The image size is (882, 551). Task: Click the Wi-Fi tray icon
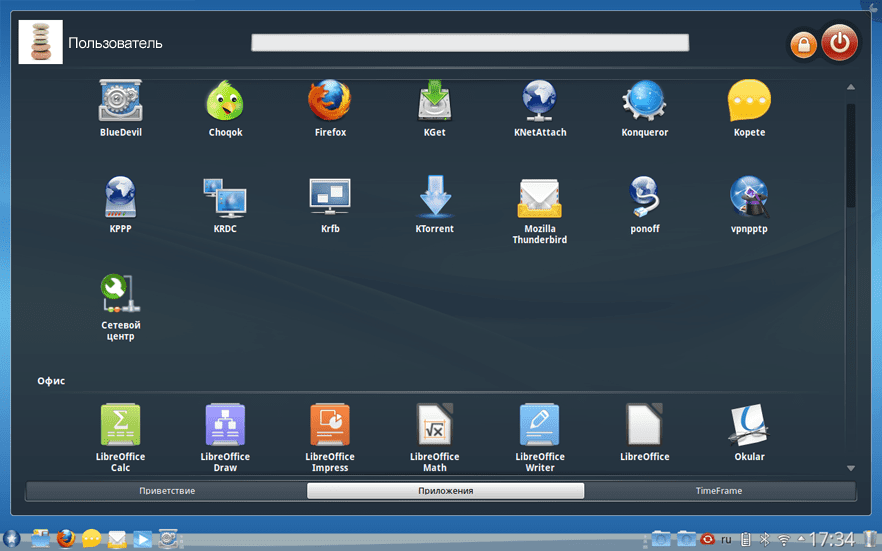[783, 540]
